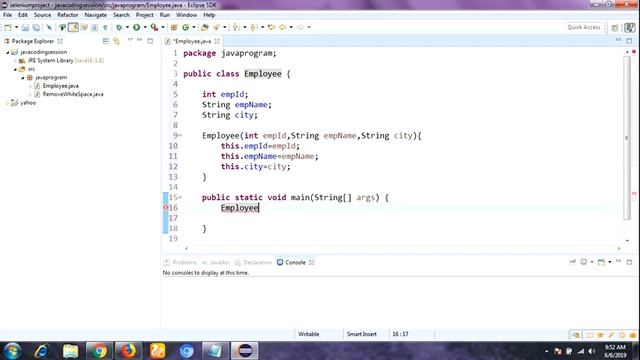640x360 pixels.
Task: Expand the yahoo project node
Action: 7,103
